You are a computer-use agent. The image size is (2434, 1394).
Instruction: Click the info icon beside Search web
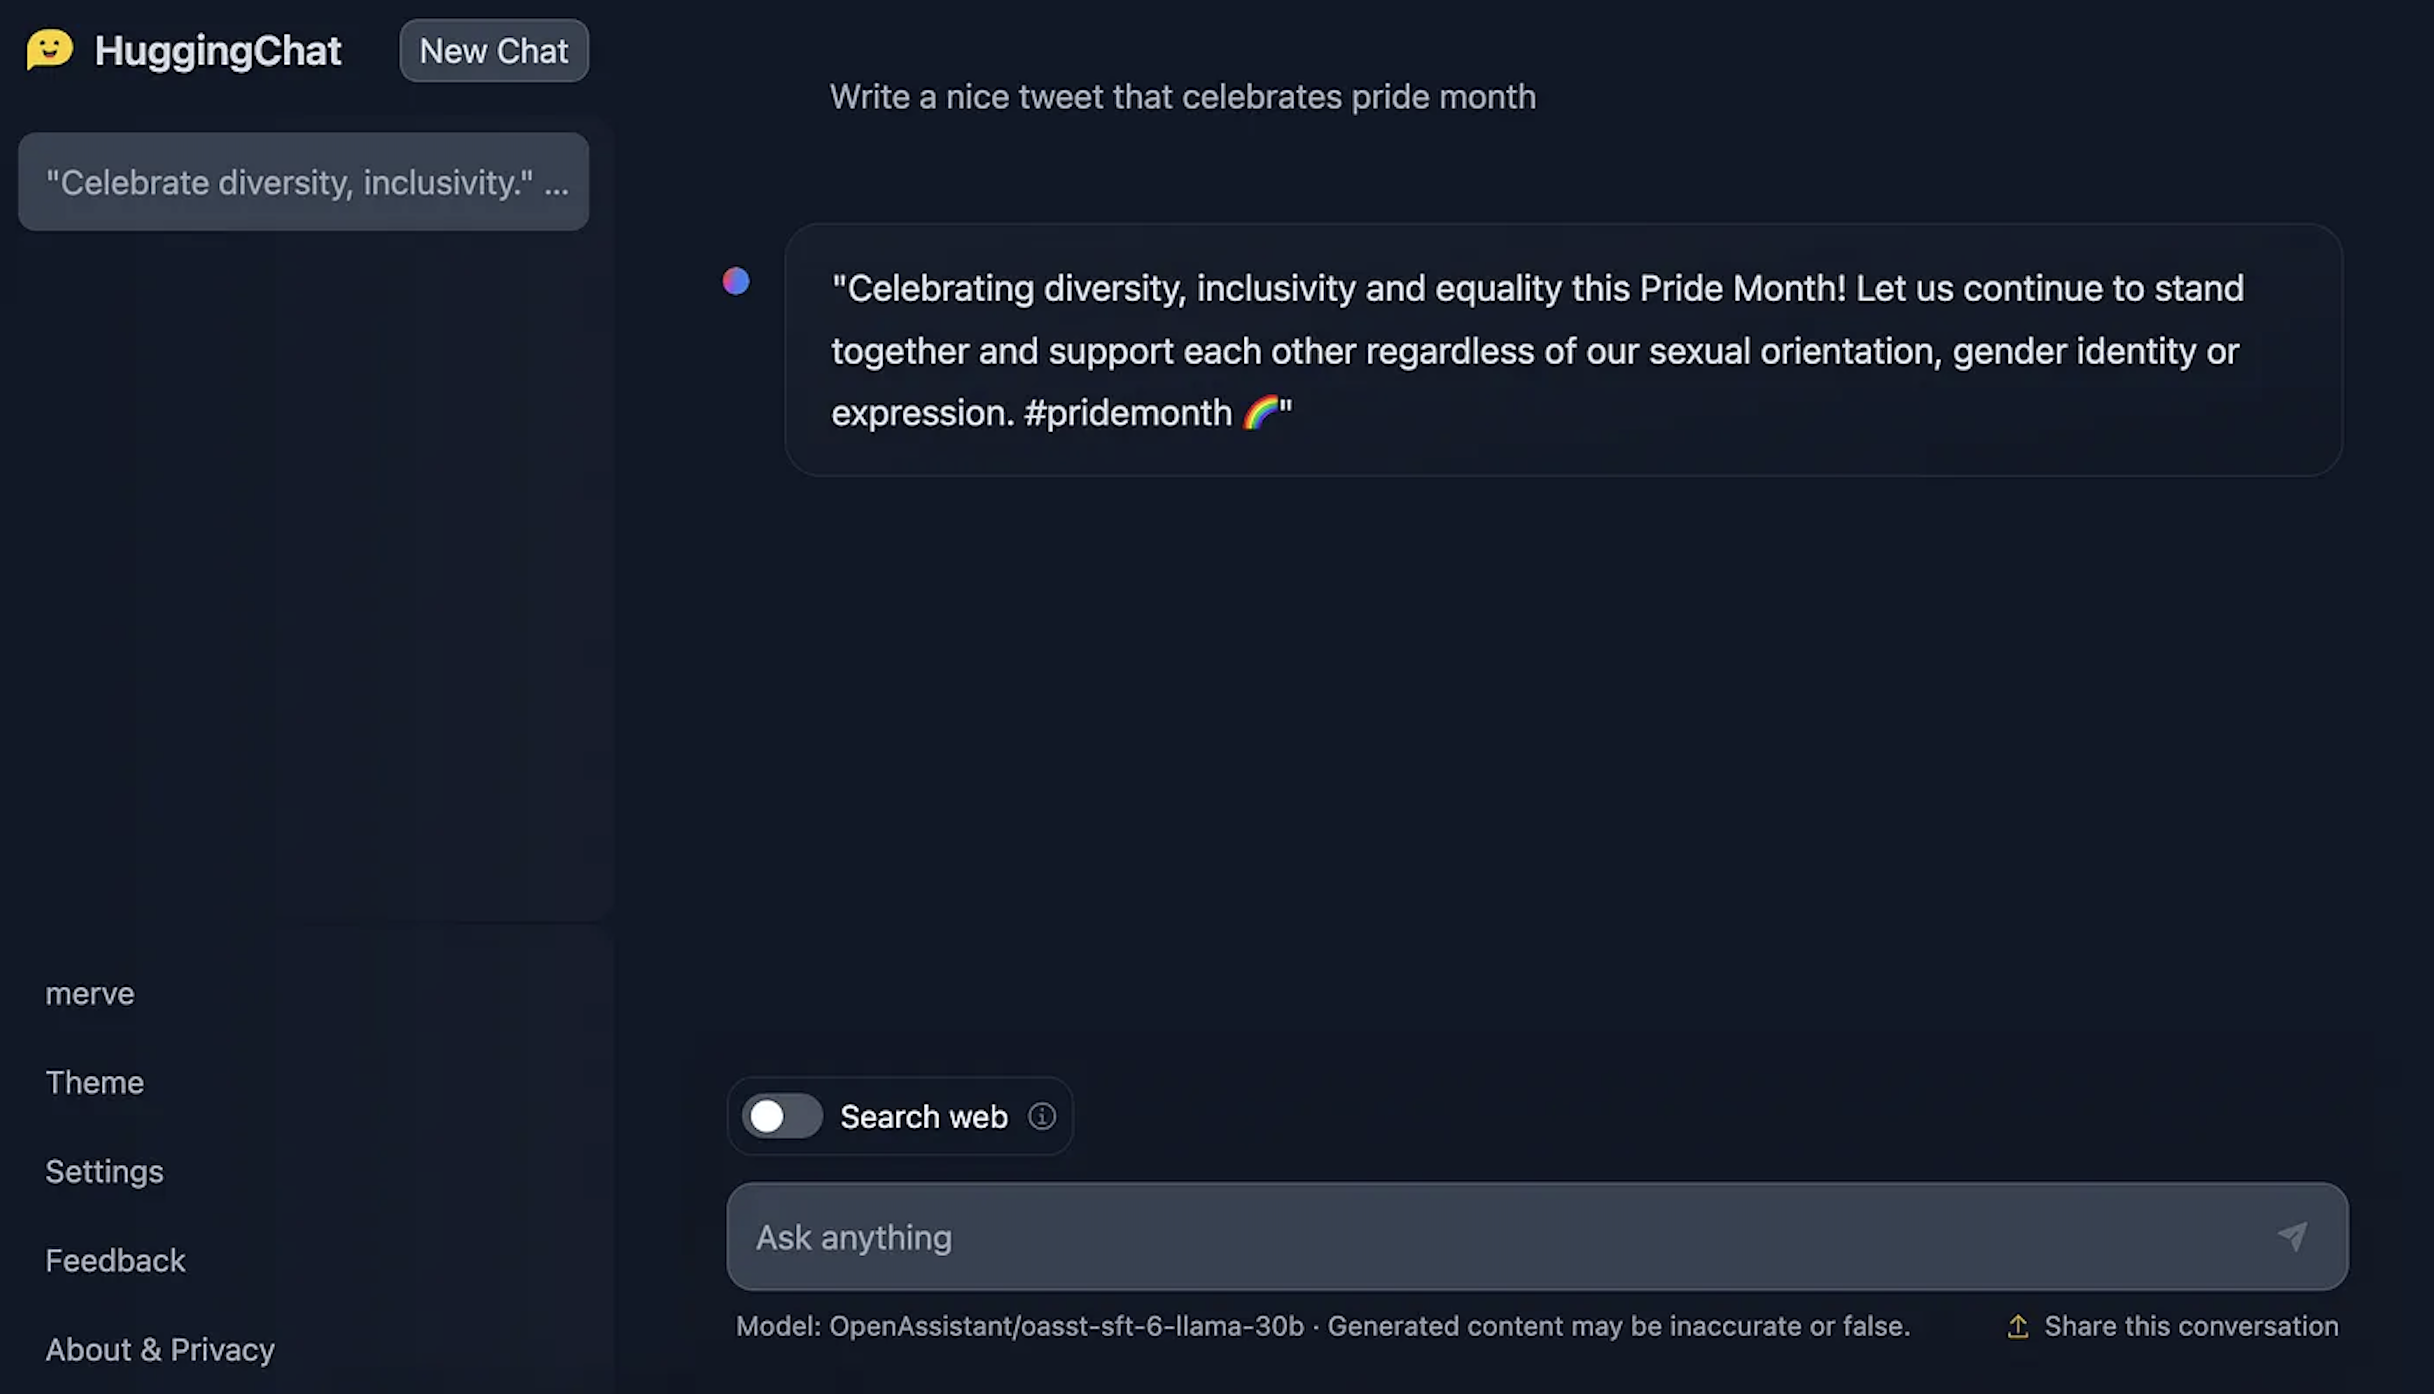coord(1041,1116)
